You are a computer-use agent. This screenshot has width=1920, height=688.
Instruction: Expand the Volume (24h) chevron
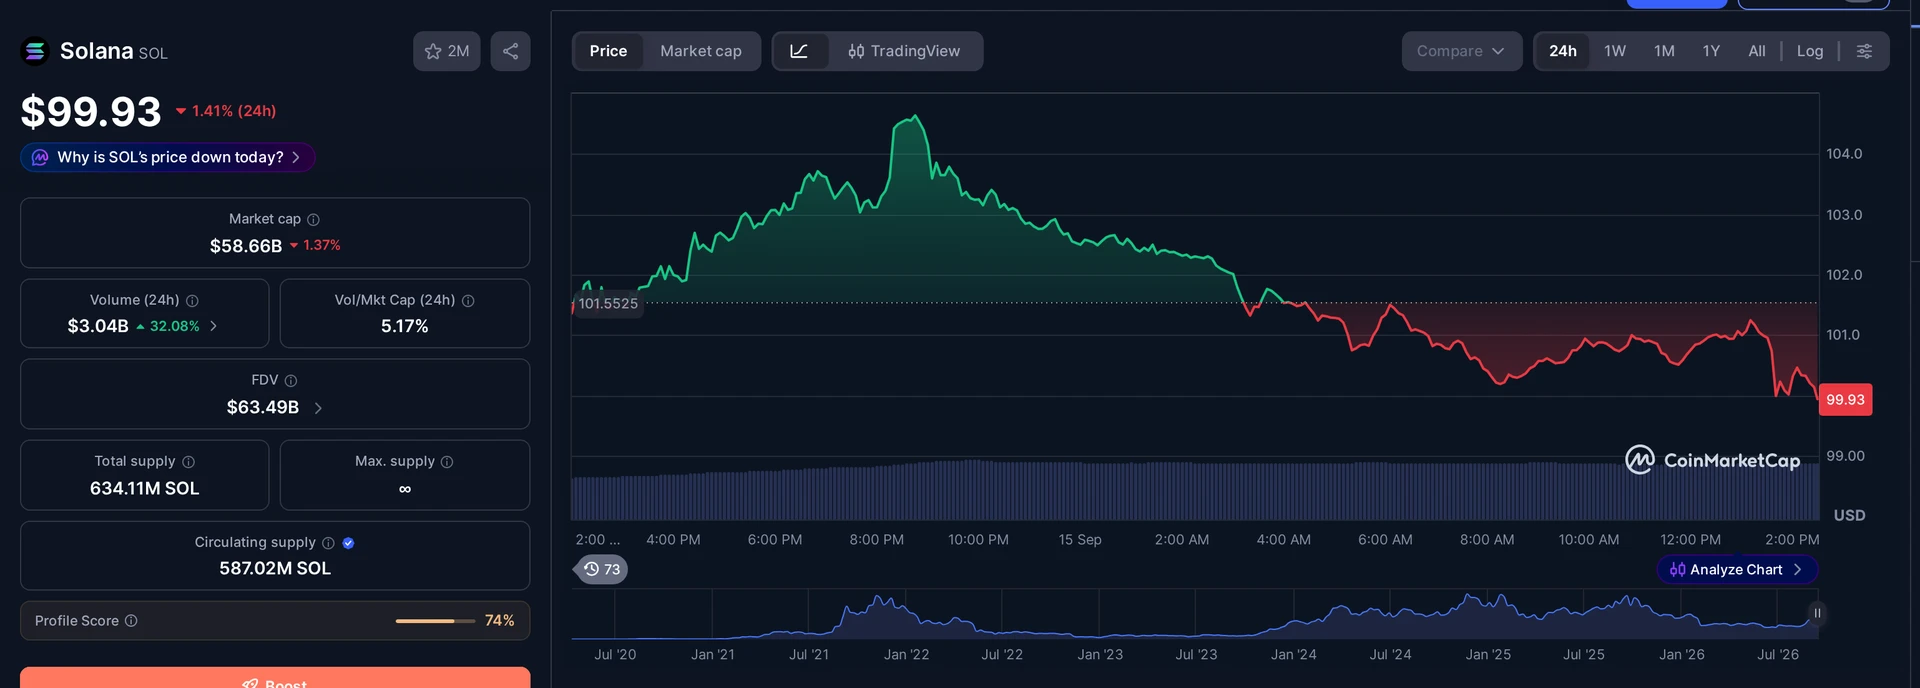pyautogui.click(x=213, y=326)
